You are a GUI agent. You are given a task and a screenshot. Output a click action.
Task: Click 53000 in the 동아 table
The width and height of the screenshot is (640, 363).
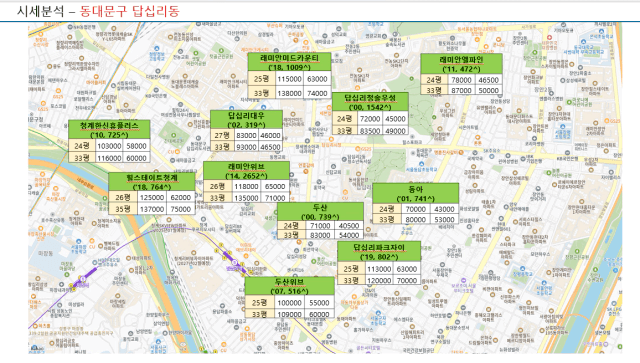point(444,219)
